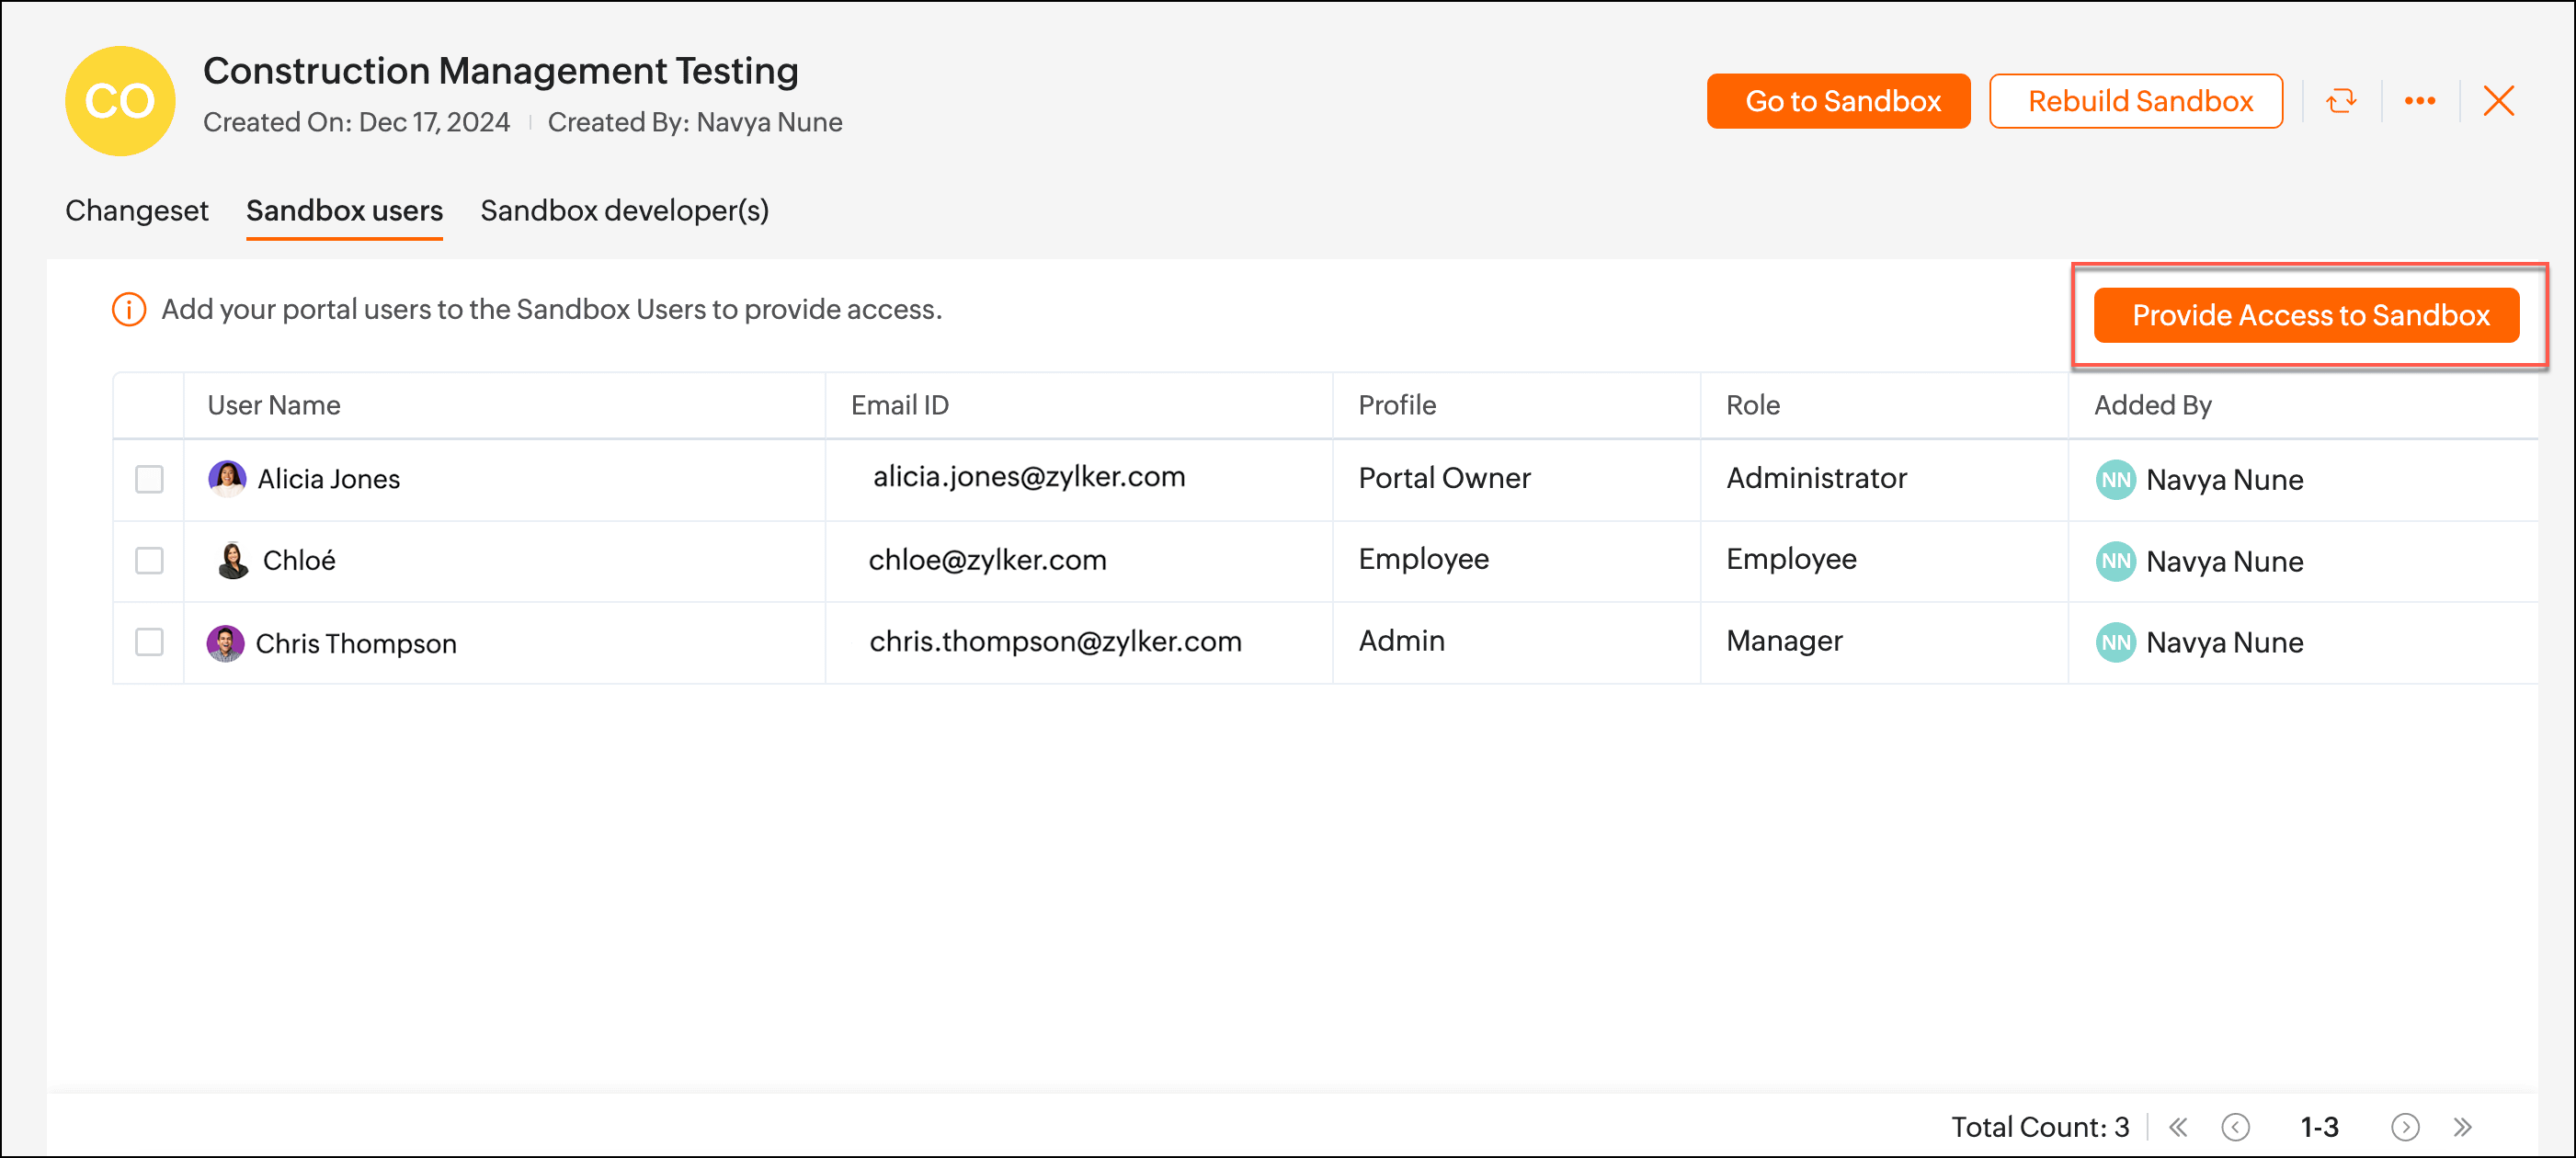This screenshot has height=1158, width=2576.
Task: Jump to the last page of users
Action: [x=2462, y=1127]
